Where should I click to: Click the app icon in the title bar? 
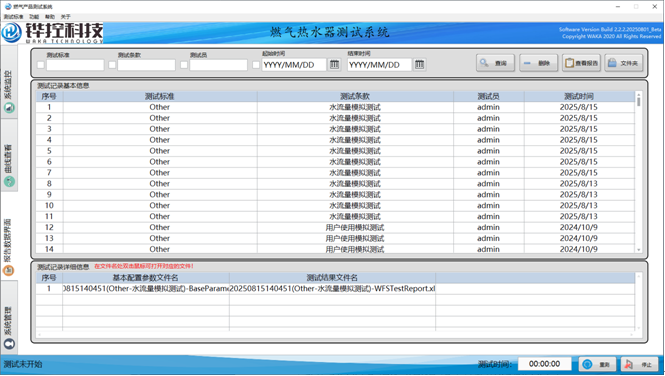tap(8, 6)
